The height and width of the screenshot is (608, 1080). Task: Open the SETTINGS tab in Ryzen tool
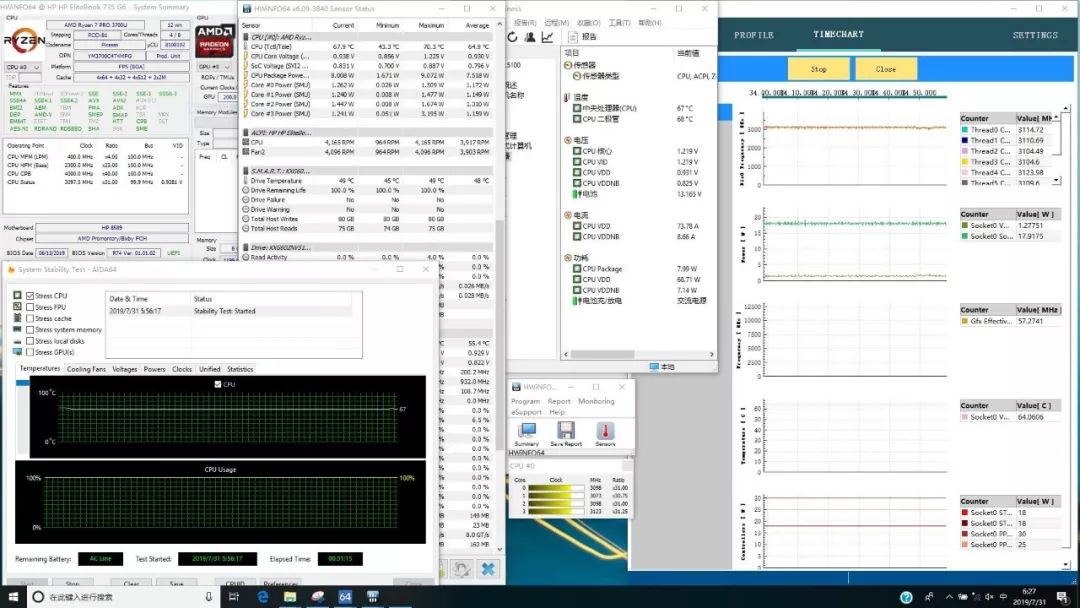point(1034,35)
